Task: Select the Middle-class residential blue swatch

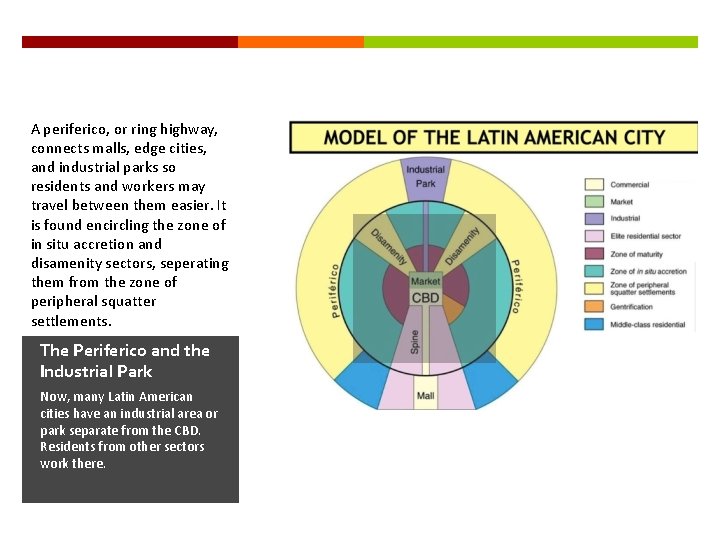Action: point(594,324)
